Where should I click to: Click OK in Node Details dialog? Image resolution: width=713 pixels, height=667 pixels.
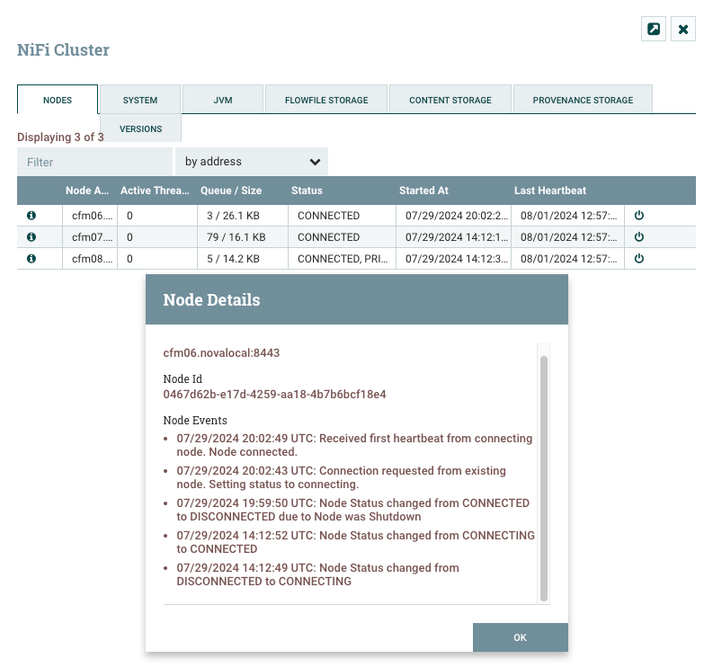coord(520,637)
